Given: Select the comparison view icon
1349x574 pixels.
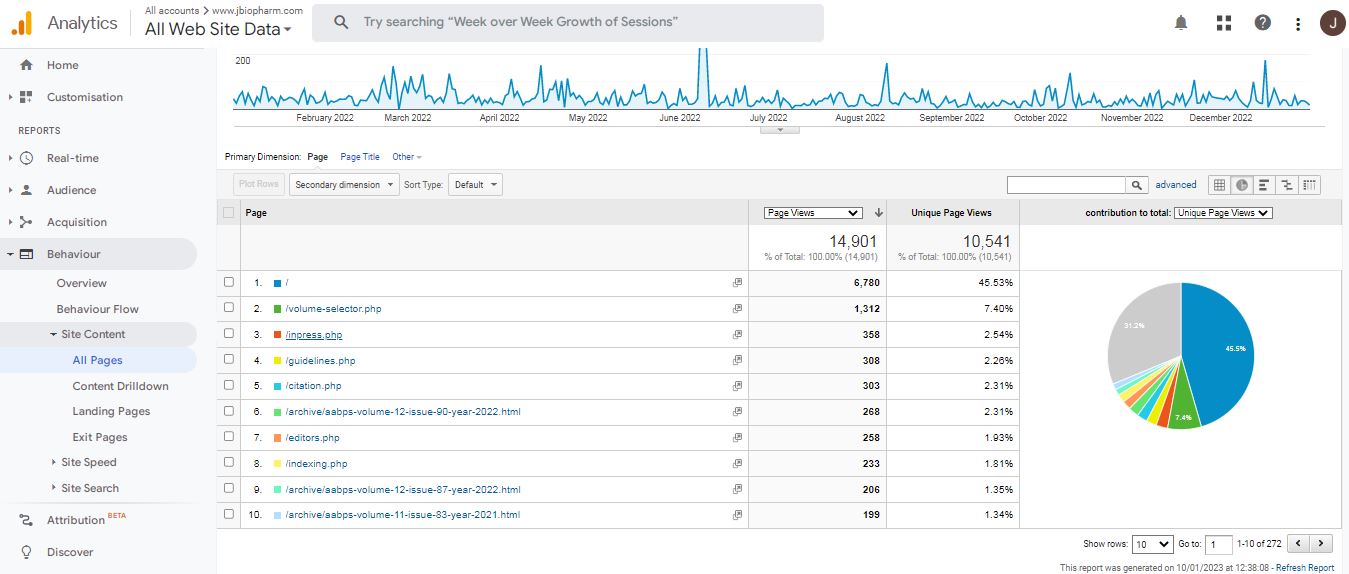Looking at the screenshot, I should click(x=1287, y=185).
